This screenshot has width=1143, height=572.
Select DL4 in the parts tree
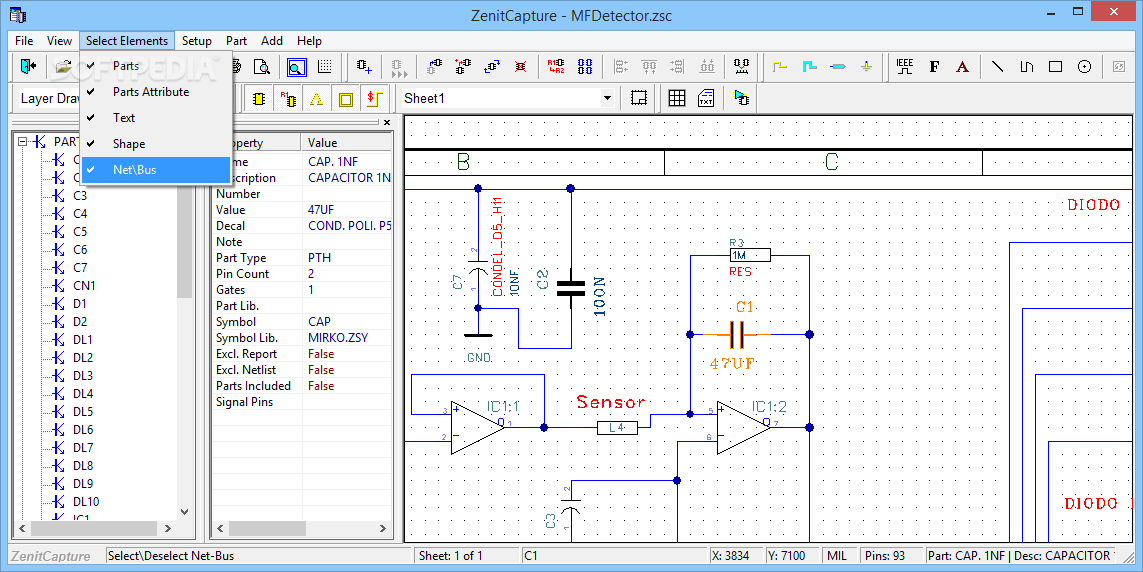coord(83,393)
